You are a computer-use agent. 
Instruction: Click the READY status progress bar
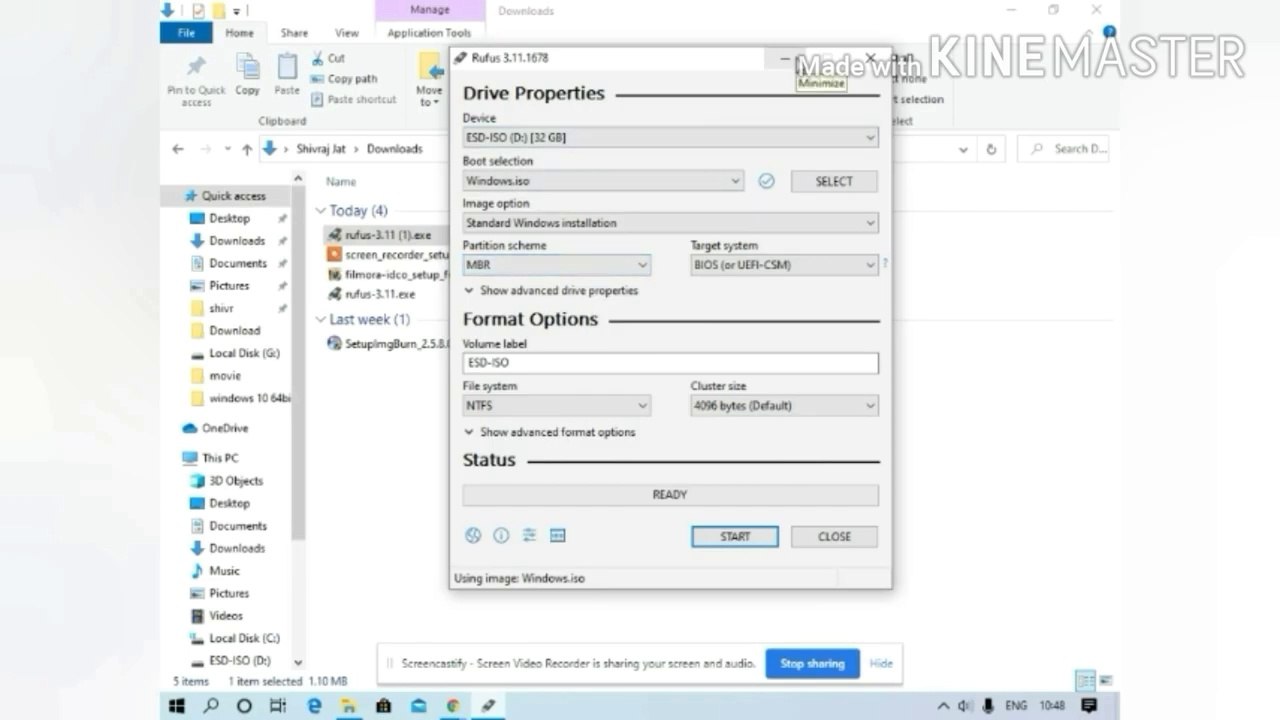670,495
